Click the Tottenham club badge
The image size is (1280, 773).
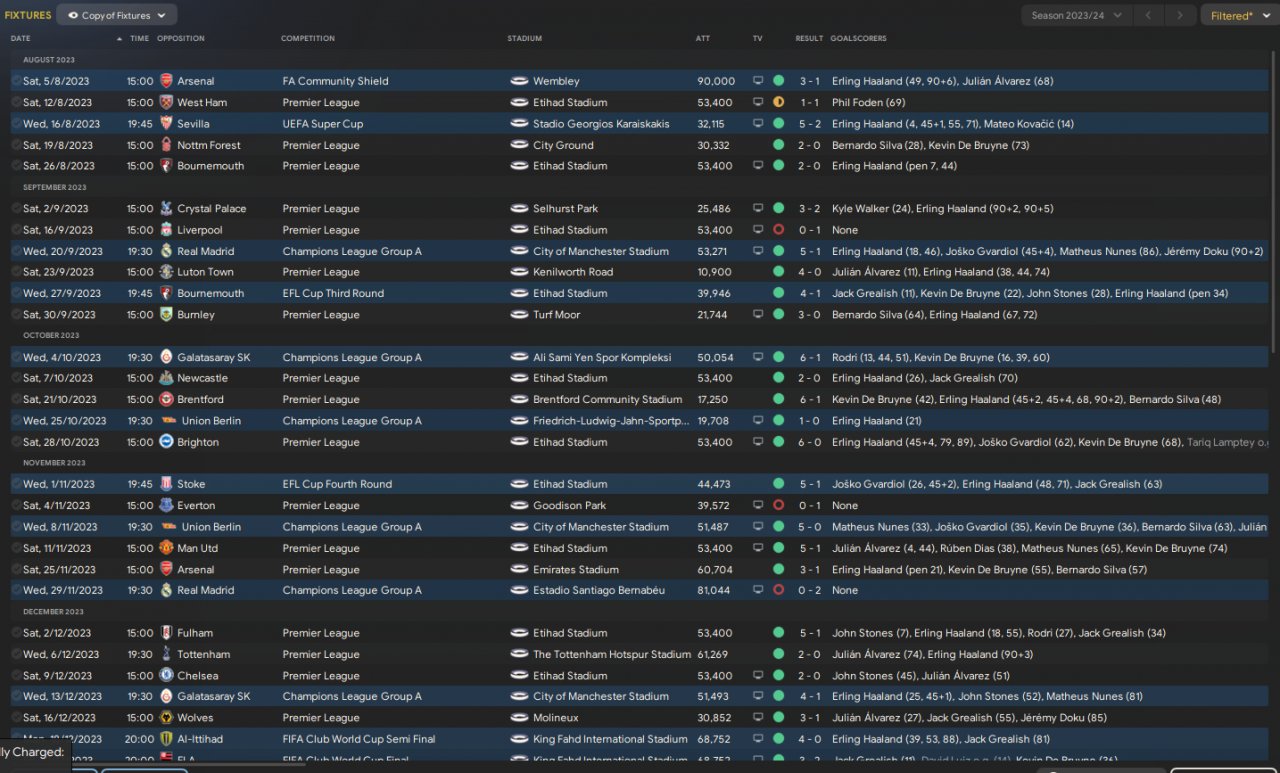tap(166, 654)
